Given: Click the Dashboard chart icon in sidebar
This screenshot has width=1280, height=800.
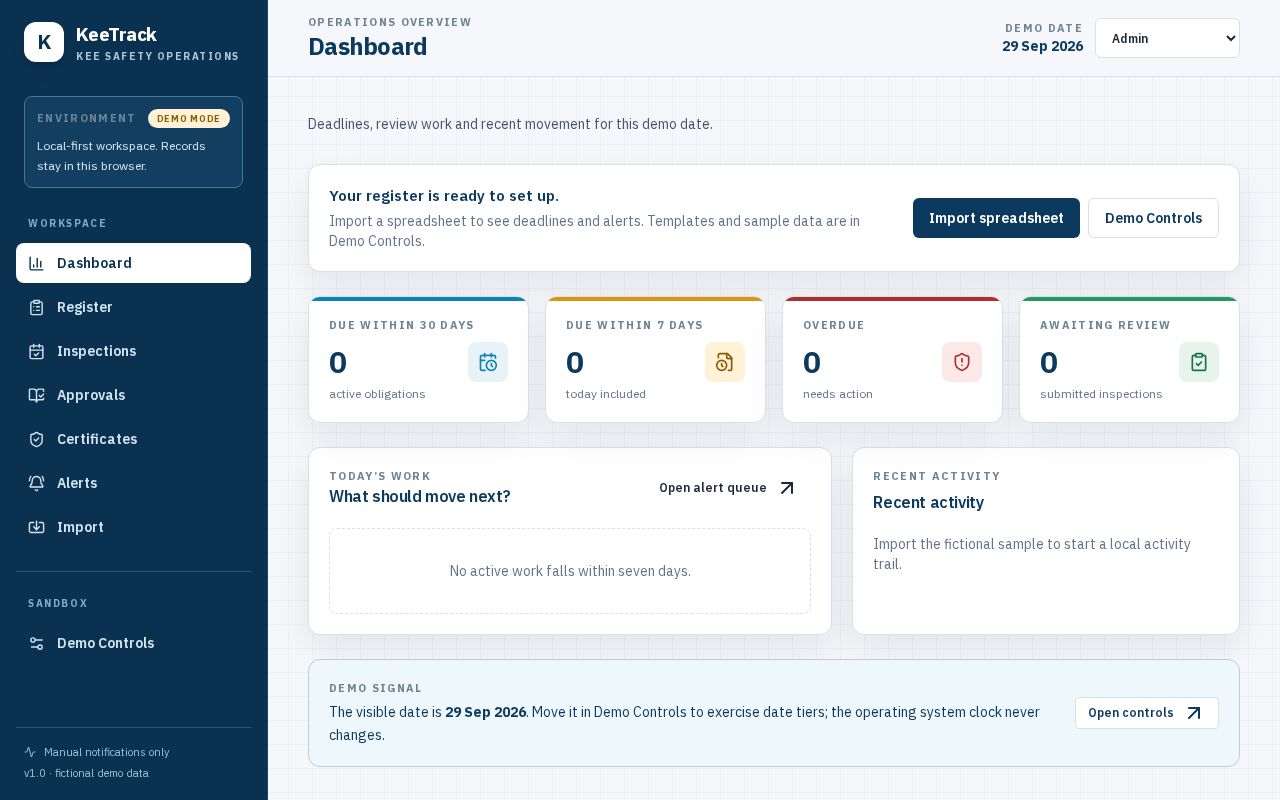Looking at the screenshot, I should click(36, 263).
